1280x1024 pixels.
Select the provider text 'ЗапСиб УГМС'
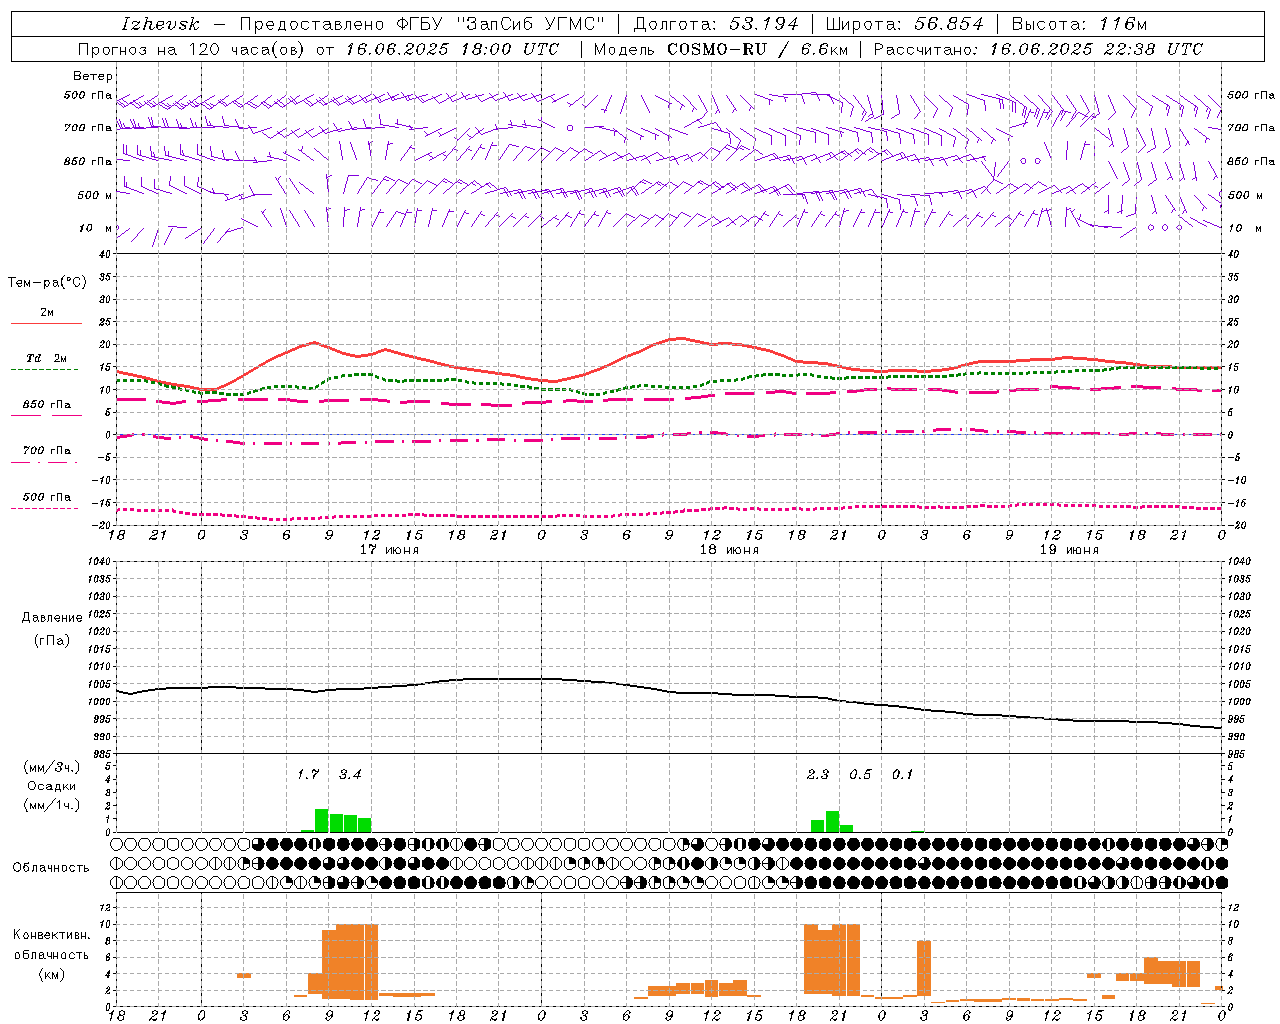530,24
